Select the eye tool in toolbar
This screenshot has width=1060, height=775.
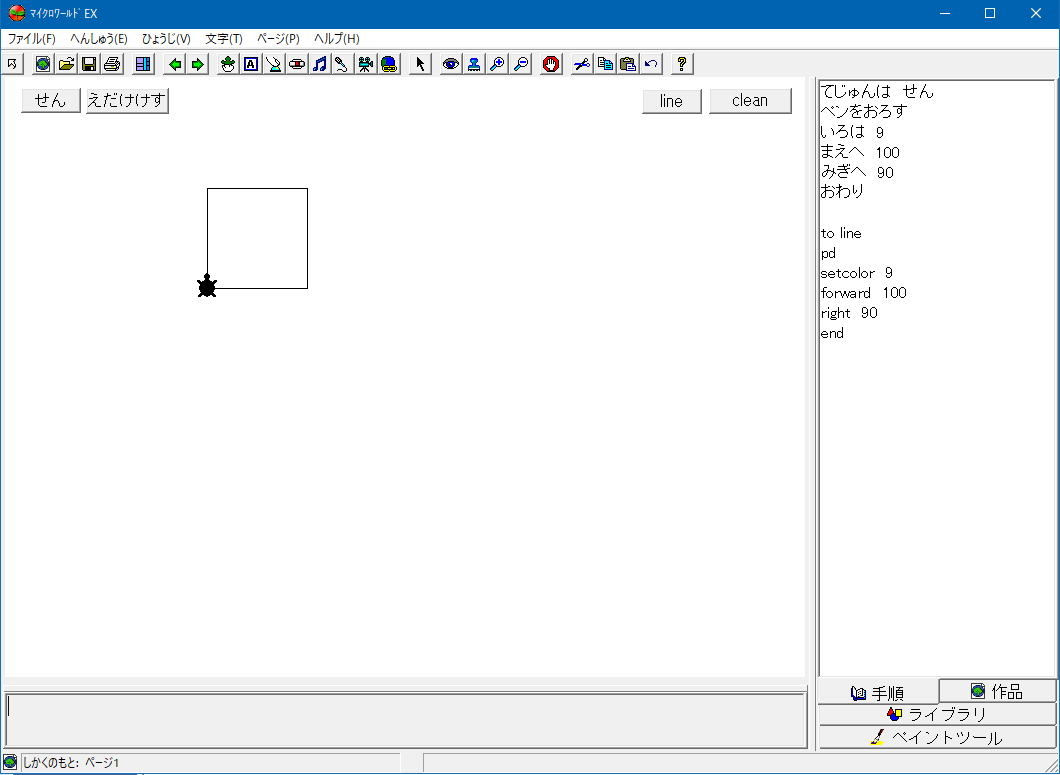pyautogui.click(x=451, y=64)
